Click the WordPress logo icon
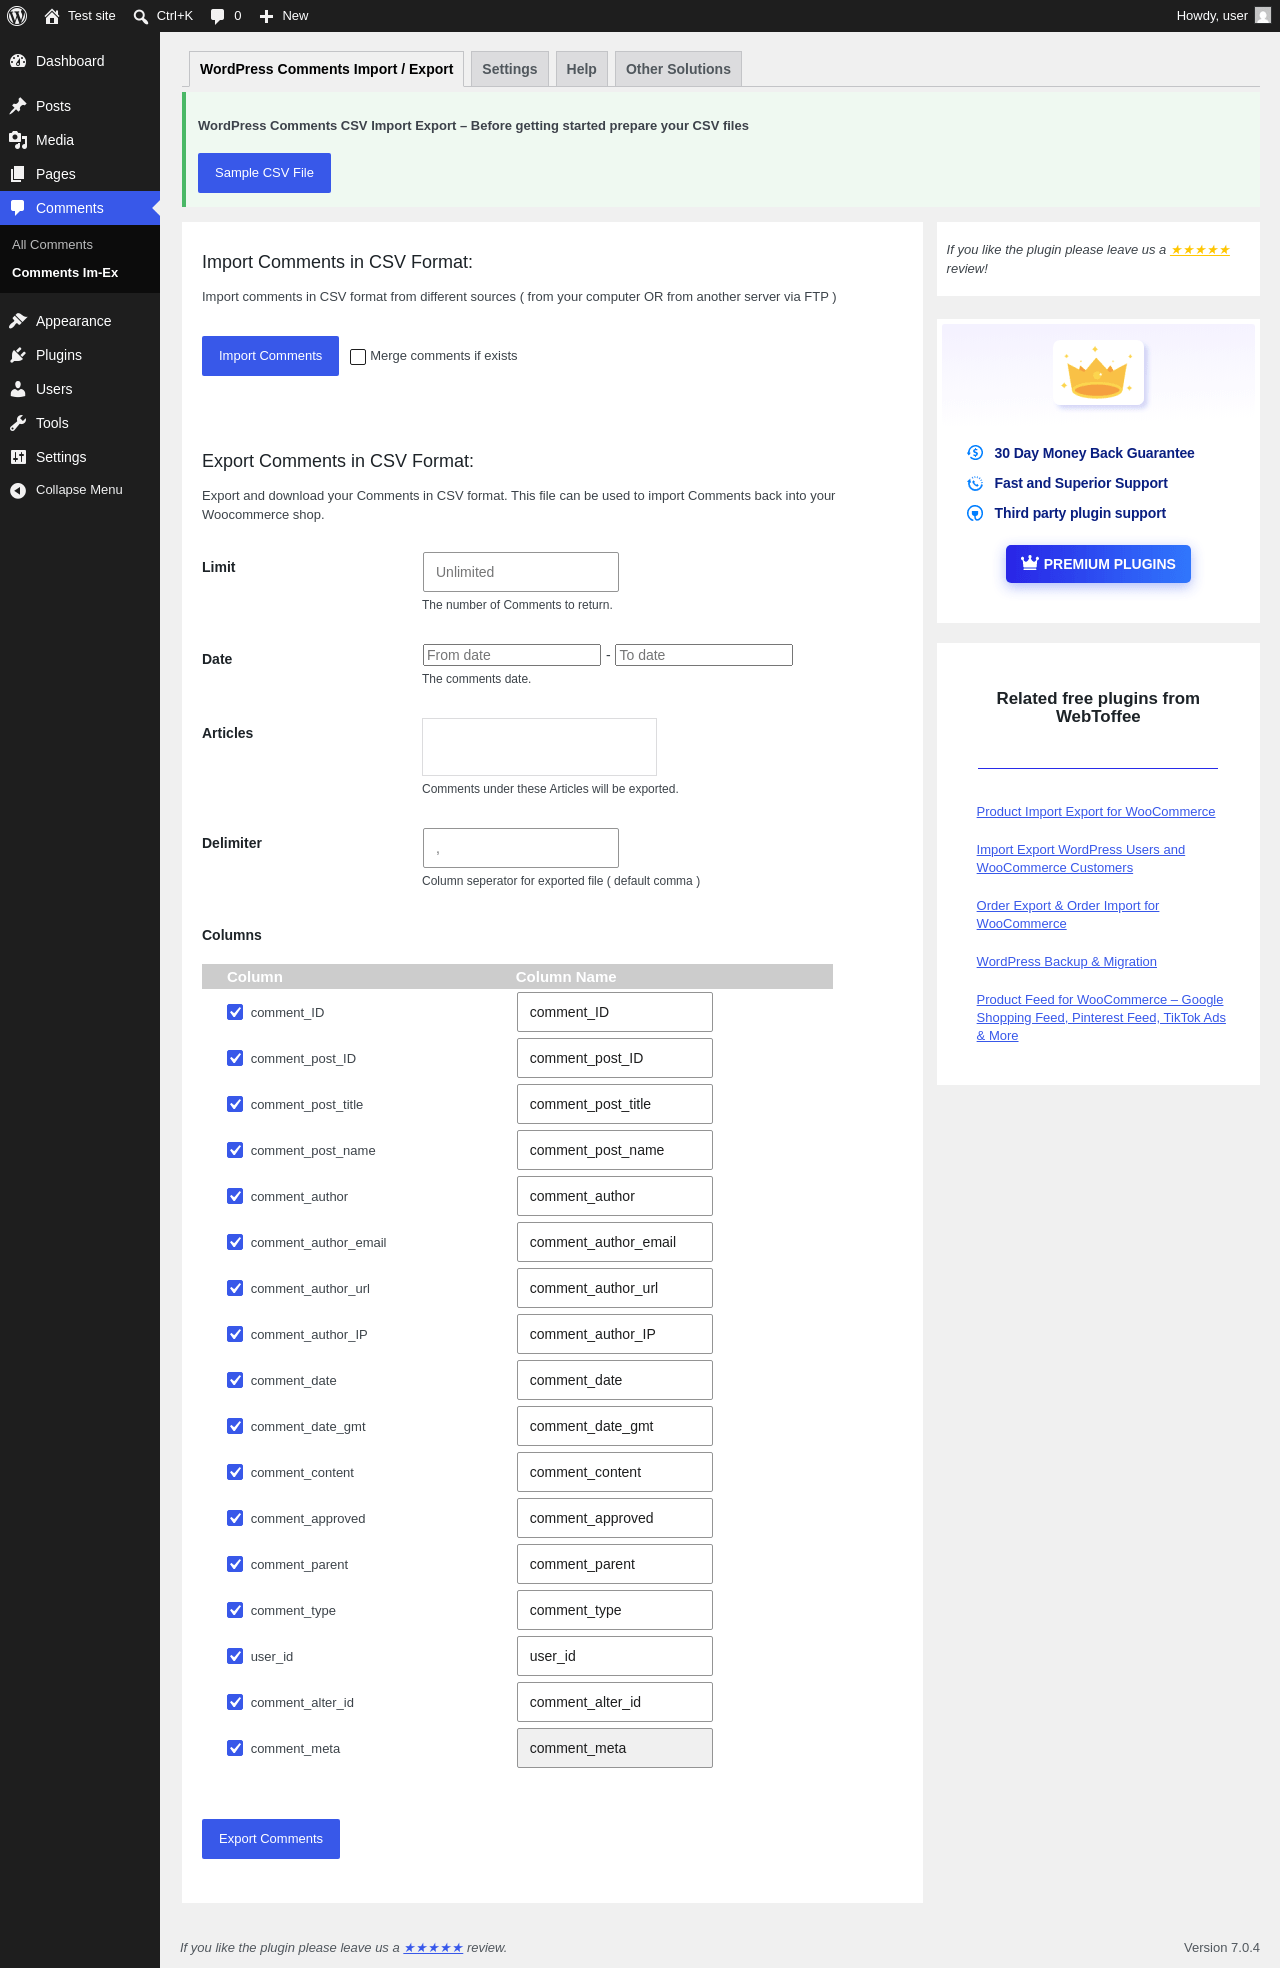This screenshot has height=1968, width=1280. click(x=17, y=16)
